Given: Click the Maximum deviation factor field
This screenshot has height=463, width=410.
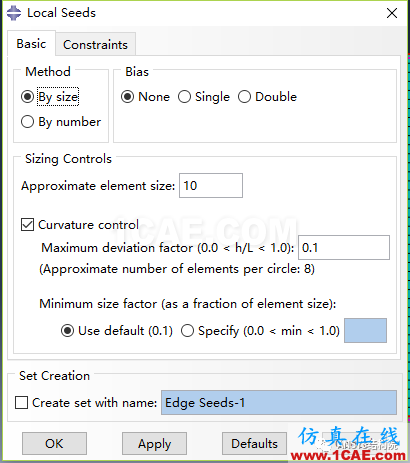Looking at the screenshot, I should click(x=344, y=248).
